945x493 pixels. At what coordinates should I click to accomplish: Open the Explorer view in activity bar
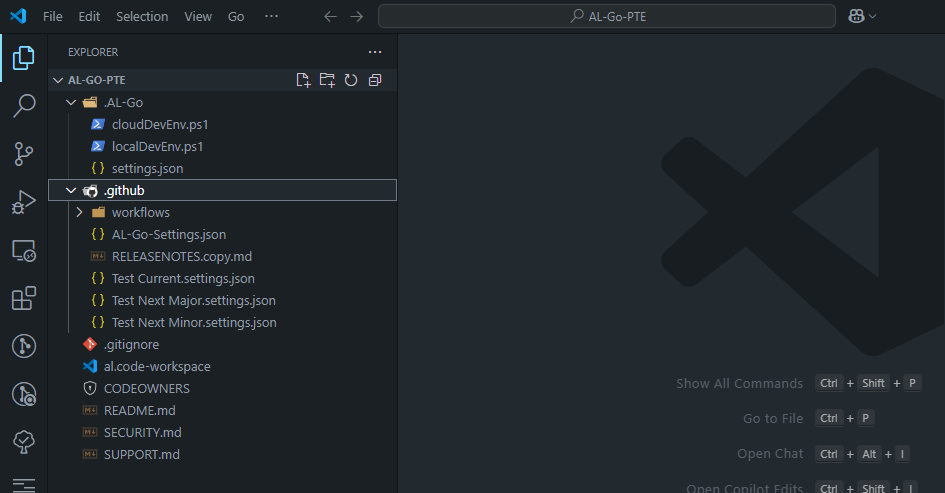point(24,58)
